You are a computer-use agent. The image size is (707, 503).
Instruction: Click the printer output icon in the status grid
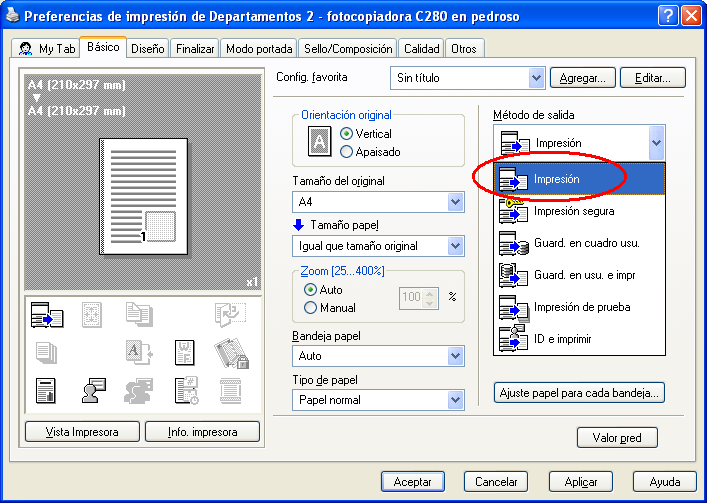pyautogui.click(x=47, y=315)
